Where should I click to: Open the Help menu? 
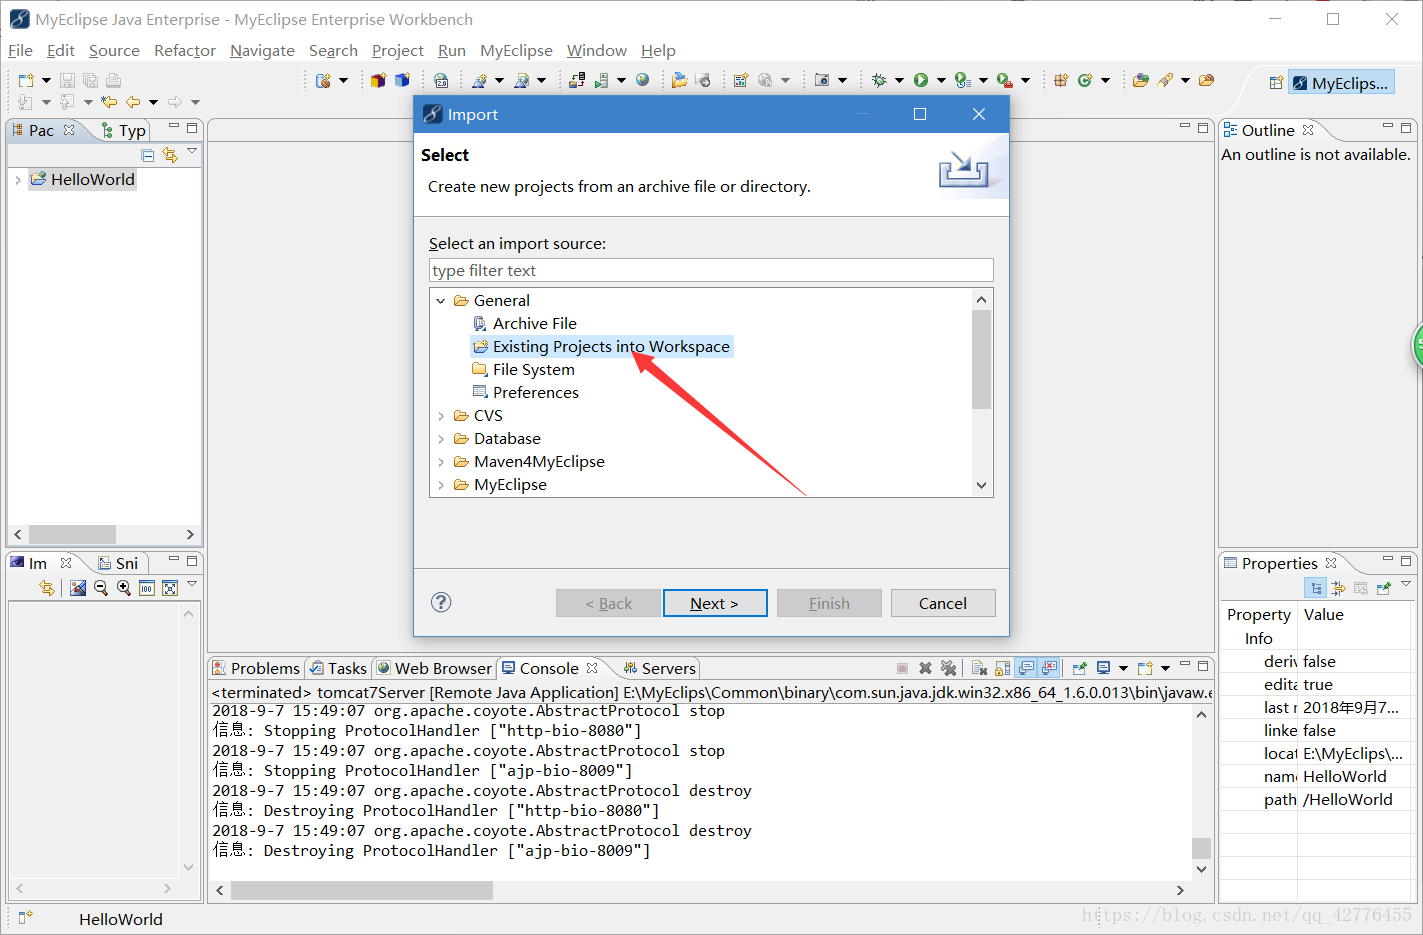click(x=658, y=50)
